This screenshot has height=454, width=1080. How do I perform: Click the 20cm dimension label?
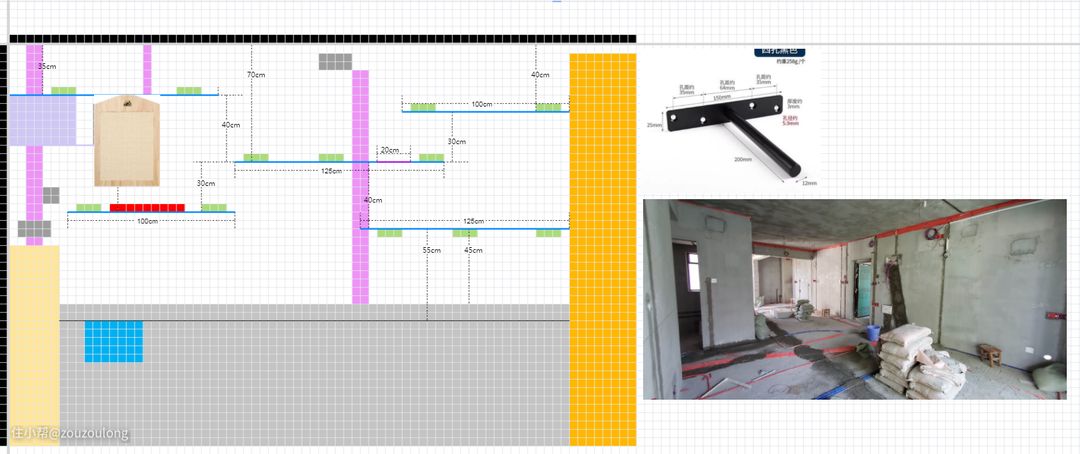(389, 150)
